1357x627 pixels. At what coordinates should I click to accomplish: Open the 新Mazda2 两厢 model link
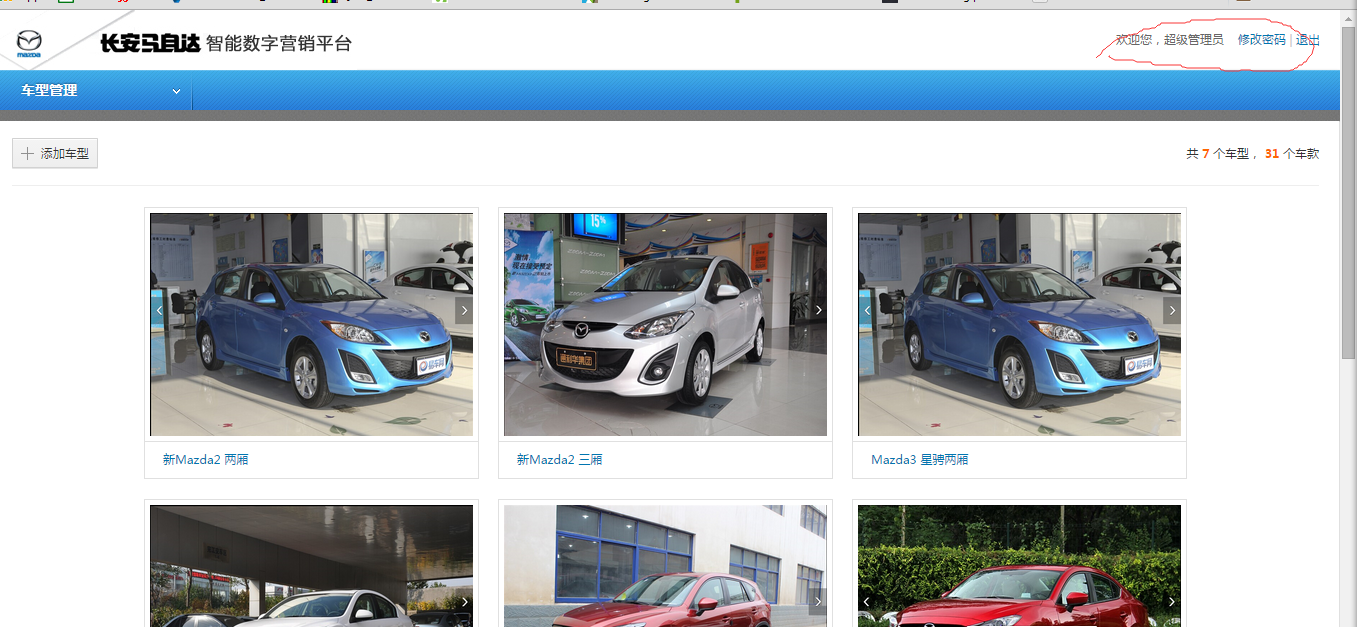pyautogui.click(x=205, y=460)
